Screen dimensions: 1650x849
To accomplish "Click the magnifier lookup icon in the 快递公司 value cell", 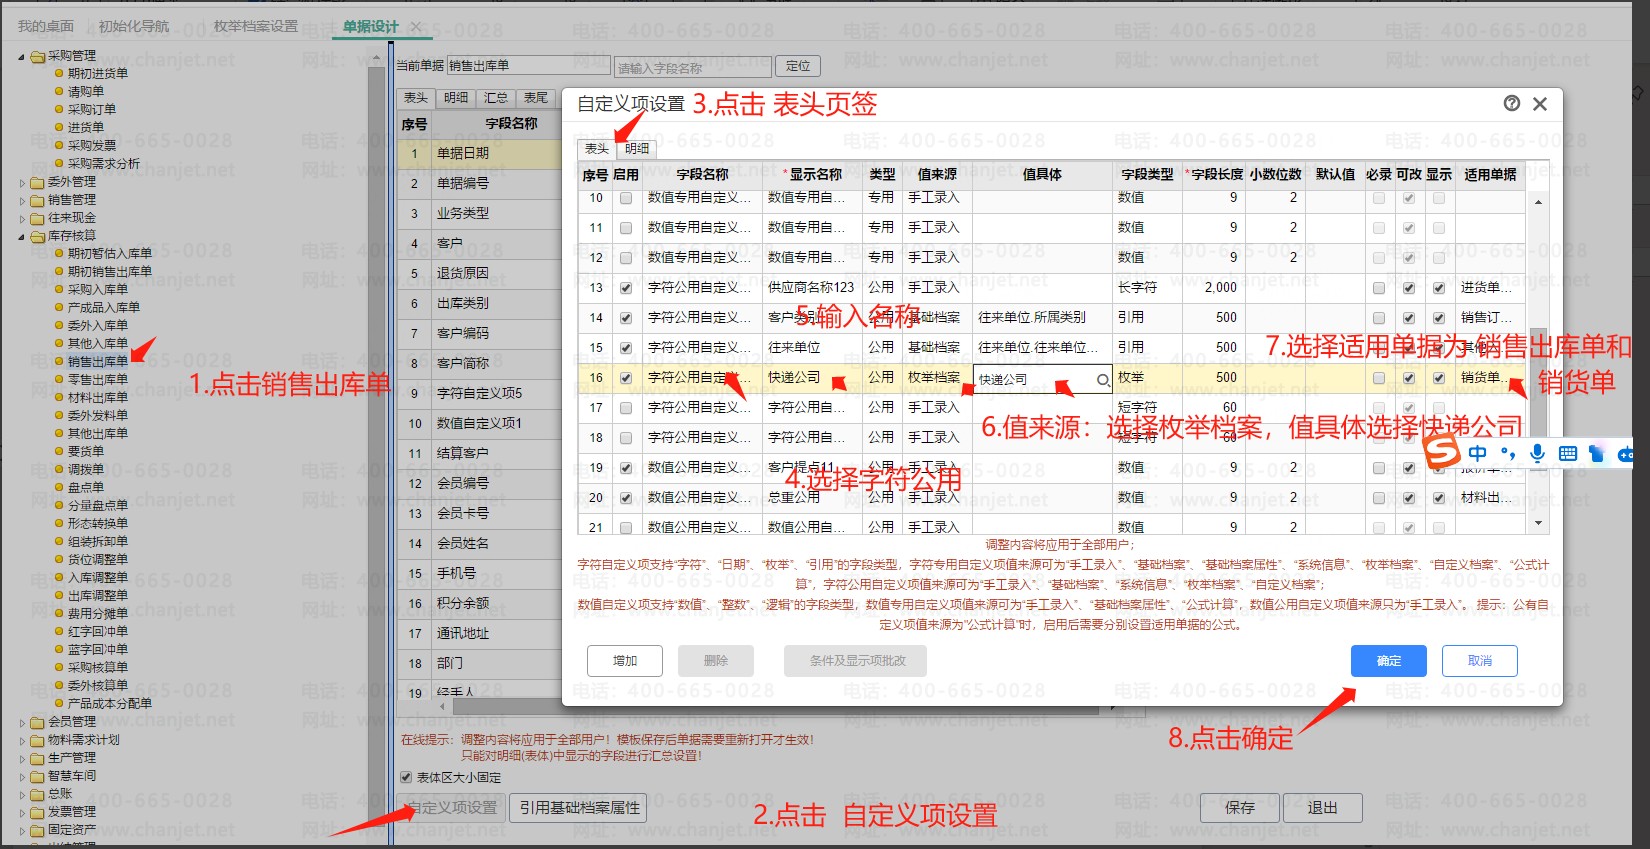I will pyautogui.click(x=1102, y=380).
